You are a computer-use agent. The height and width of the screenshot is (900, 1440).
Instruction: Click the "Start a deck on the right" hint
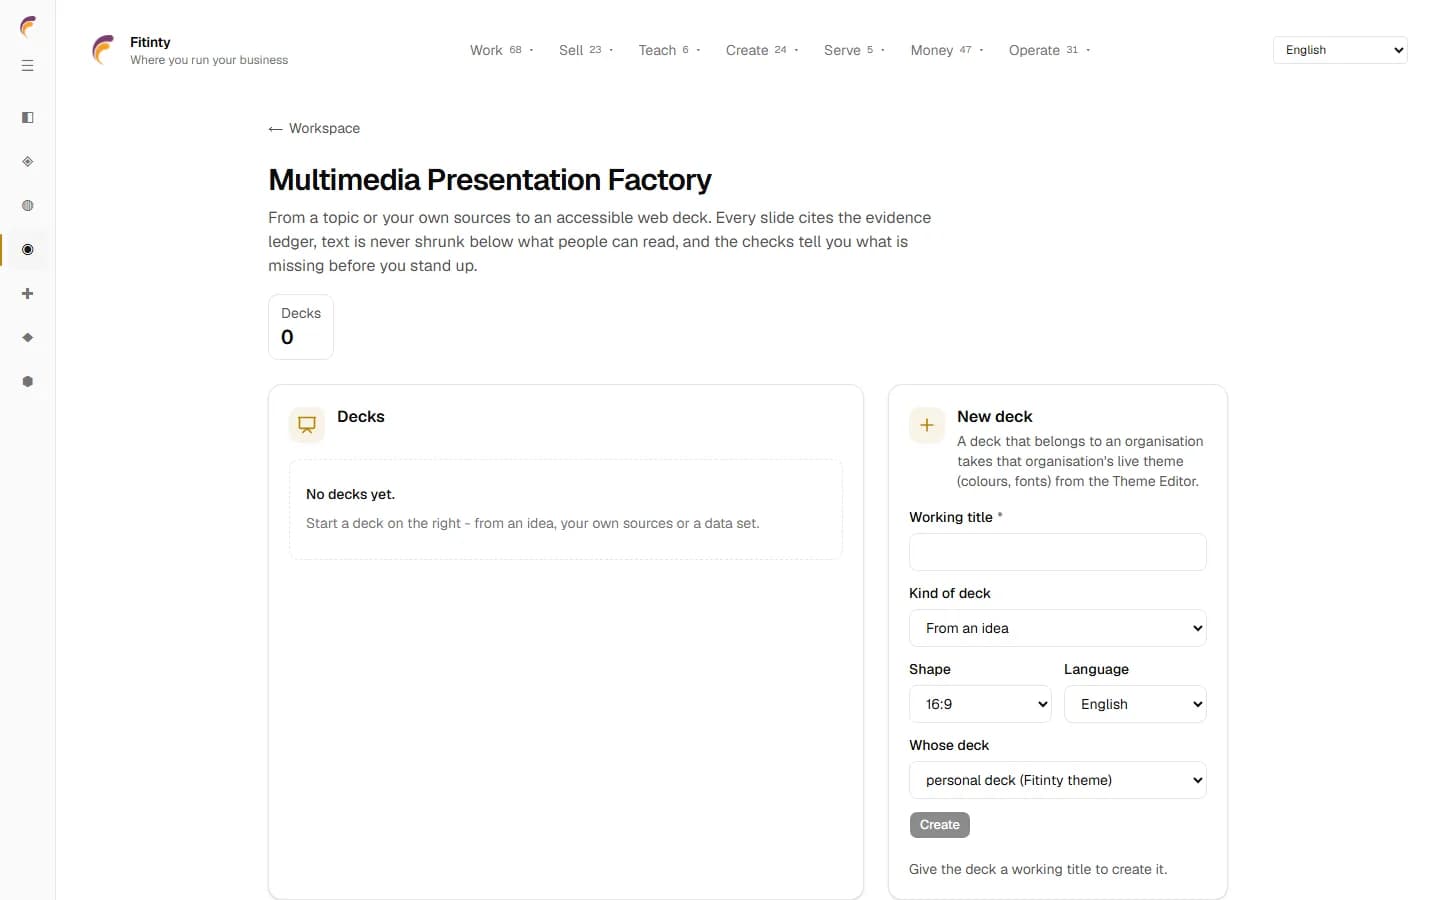[532, 523]
